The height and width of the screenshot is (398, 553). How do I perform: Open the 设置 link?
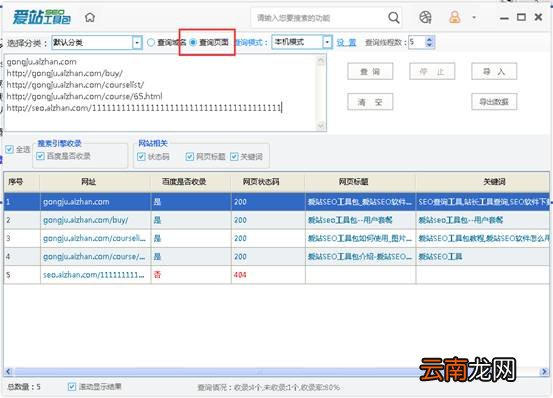point(346,43)
